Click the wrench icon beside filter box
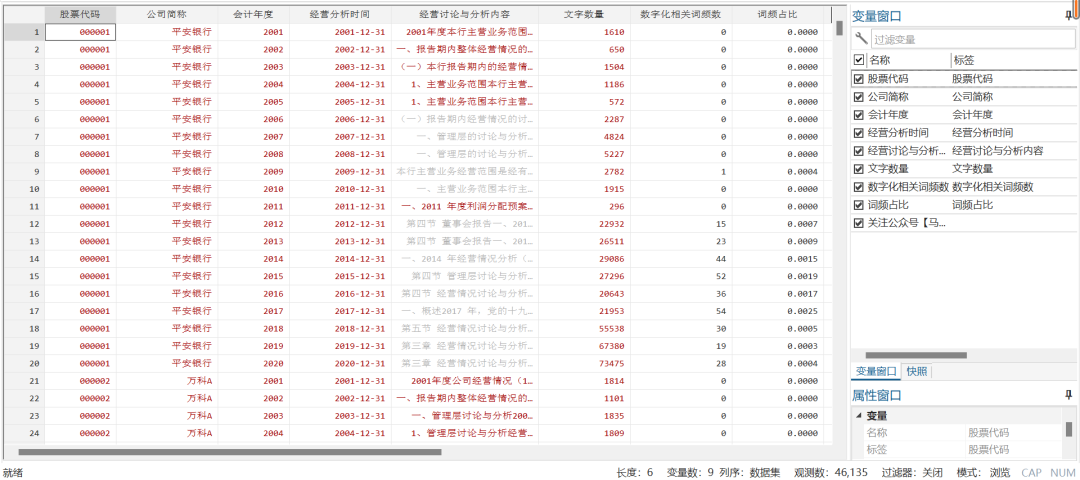The image size is (1080, 480). point(860,39)
